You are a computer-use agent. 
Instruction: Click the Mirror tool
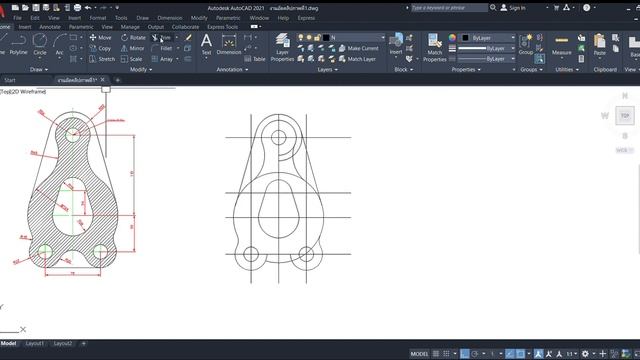(x=132, y=48)
